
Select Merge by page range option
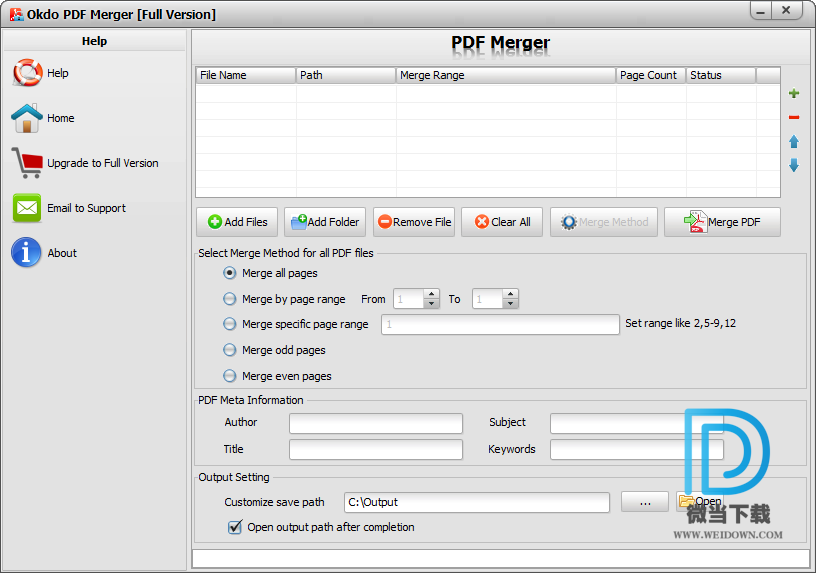click(x=230, y=299)
